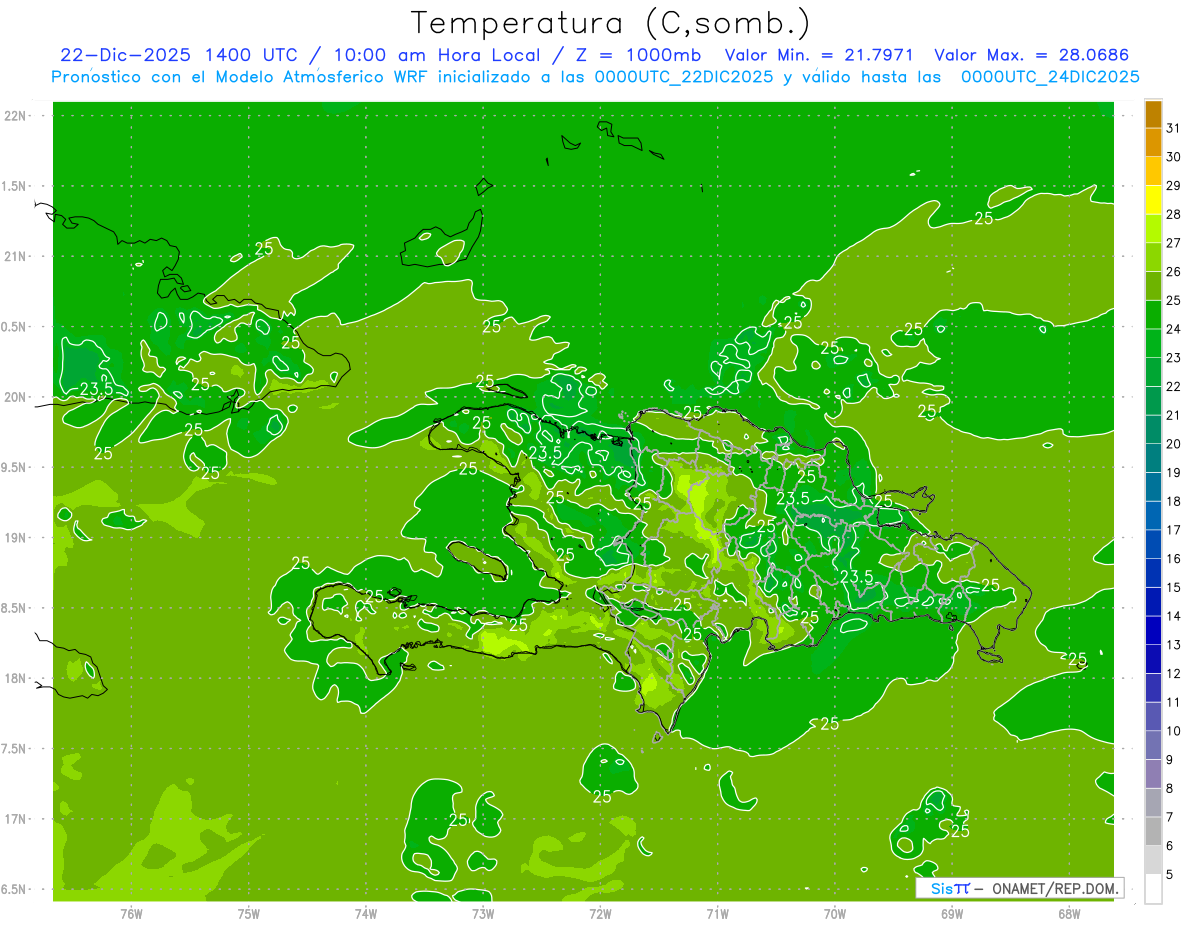This screenshot has height=927, width=1200.
Task: Click the "Valor Max. = 28.0686" value
Action: click(1031, 55)
